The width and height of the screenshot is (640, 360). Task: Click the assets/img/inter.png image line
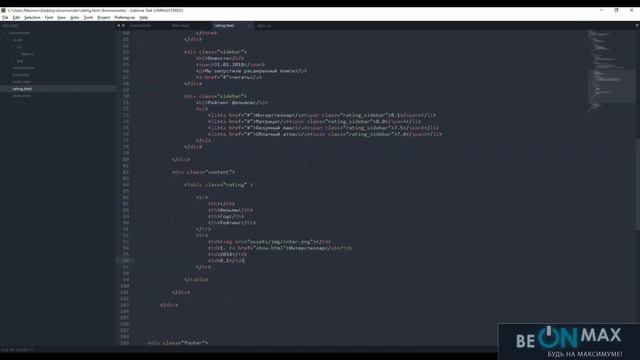(x=269, y=242)
